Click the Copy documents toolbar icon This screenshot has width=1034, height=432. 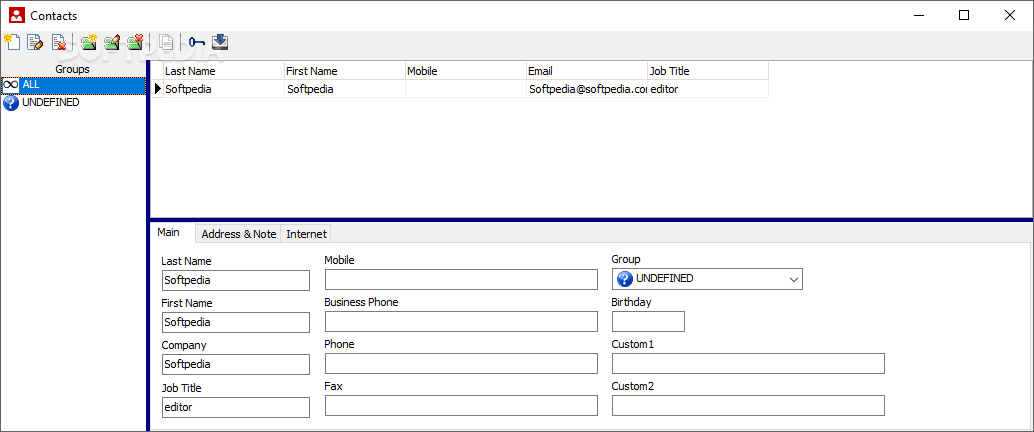click(167, 42)
